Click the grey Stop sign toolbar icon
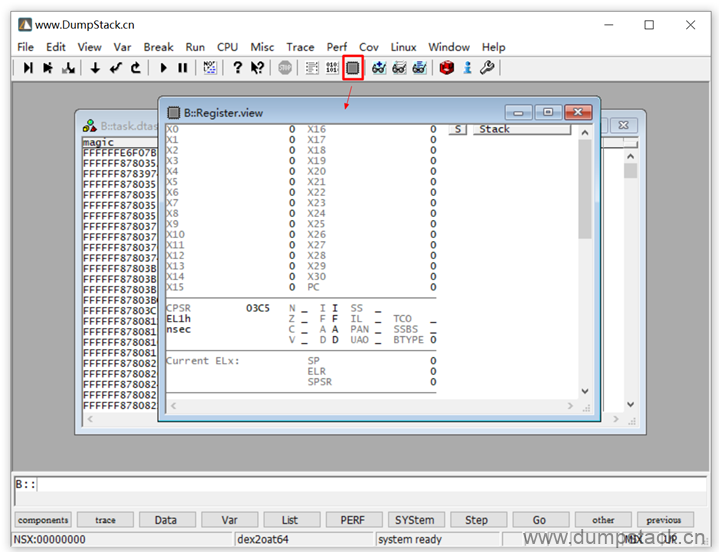 285,68
